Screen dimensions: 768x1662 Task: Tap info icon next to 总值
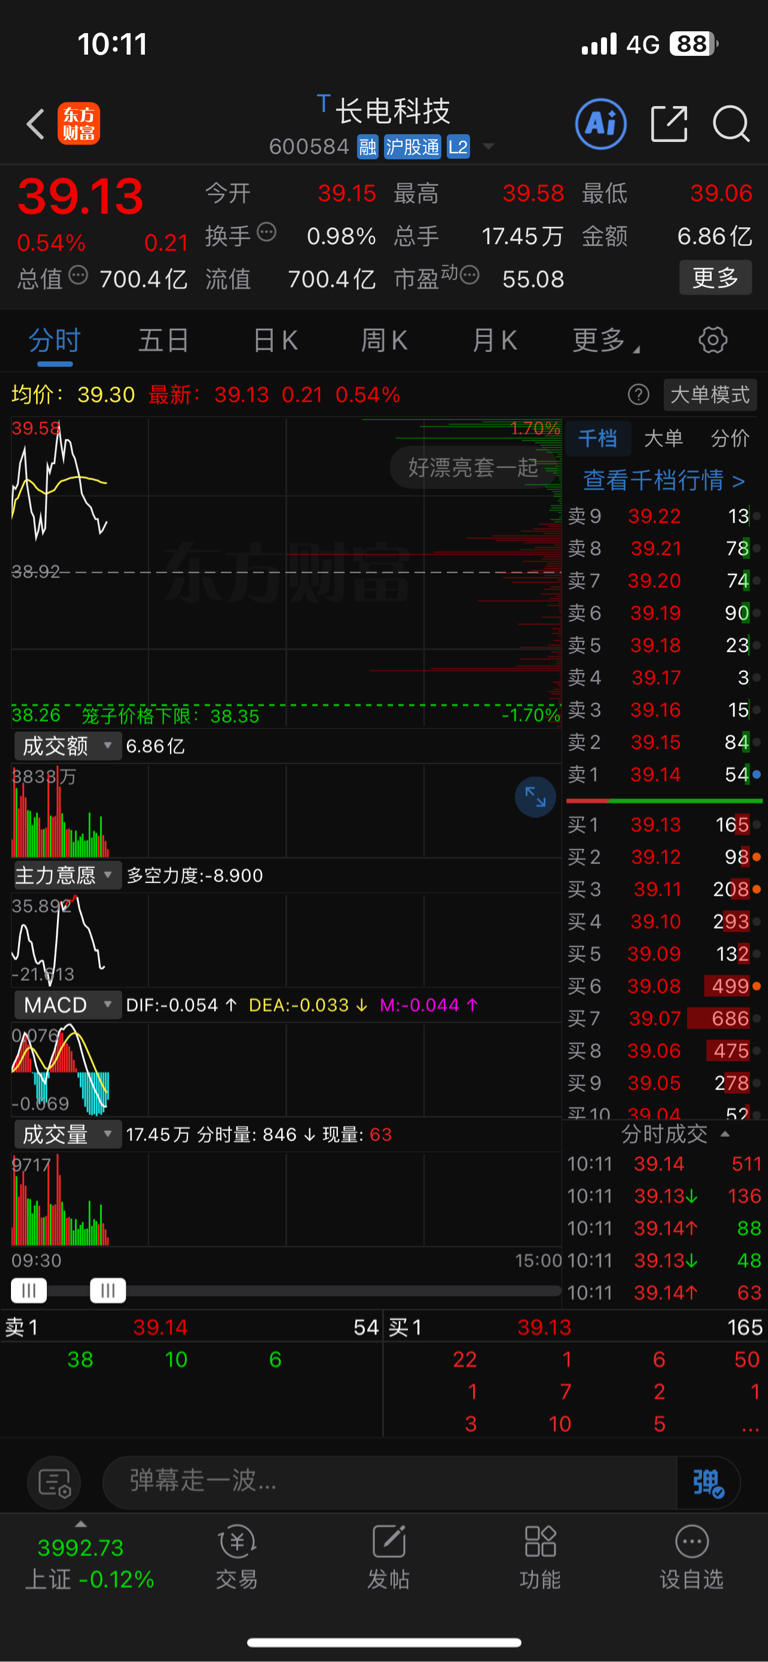click(x=78, y=276)
